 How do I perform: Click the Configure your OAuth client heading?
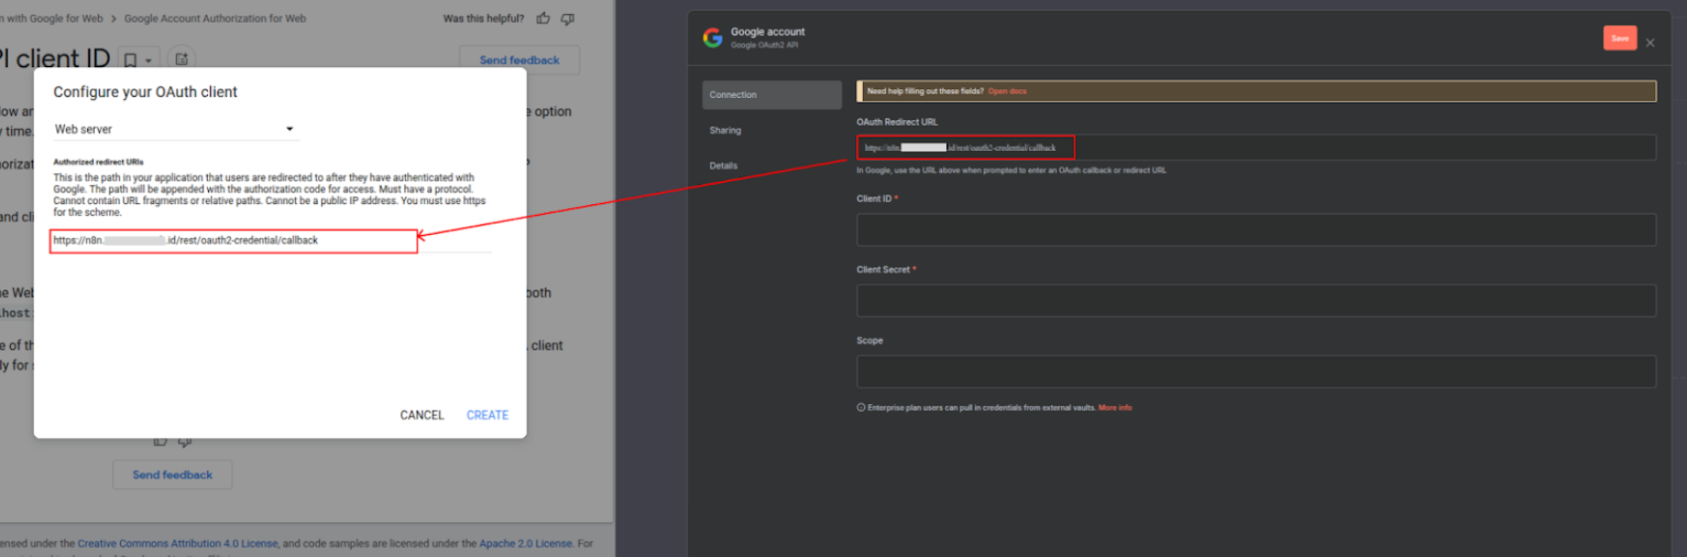pyautogui.click(x=145, y=92)
